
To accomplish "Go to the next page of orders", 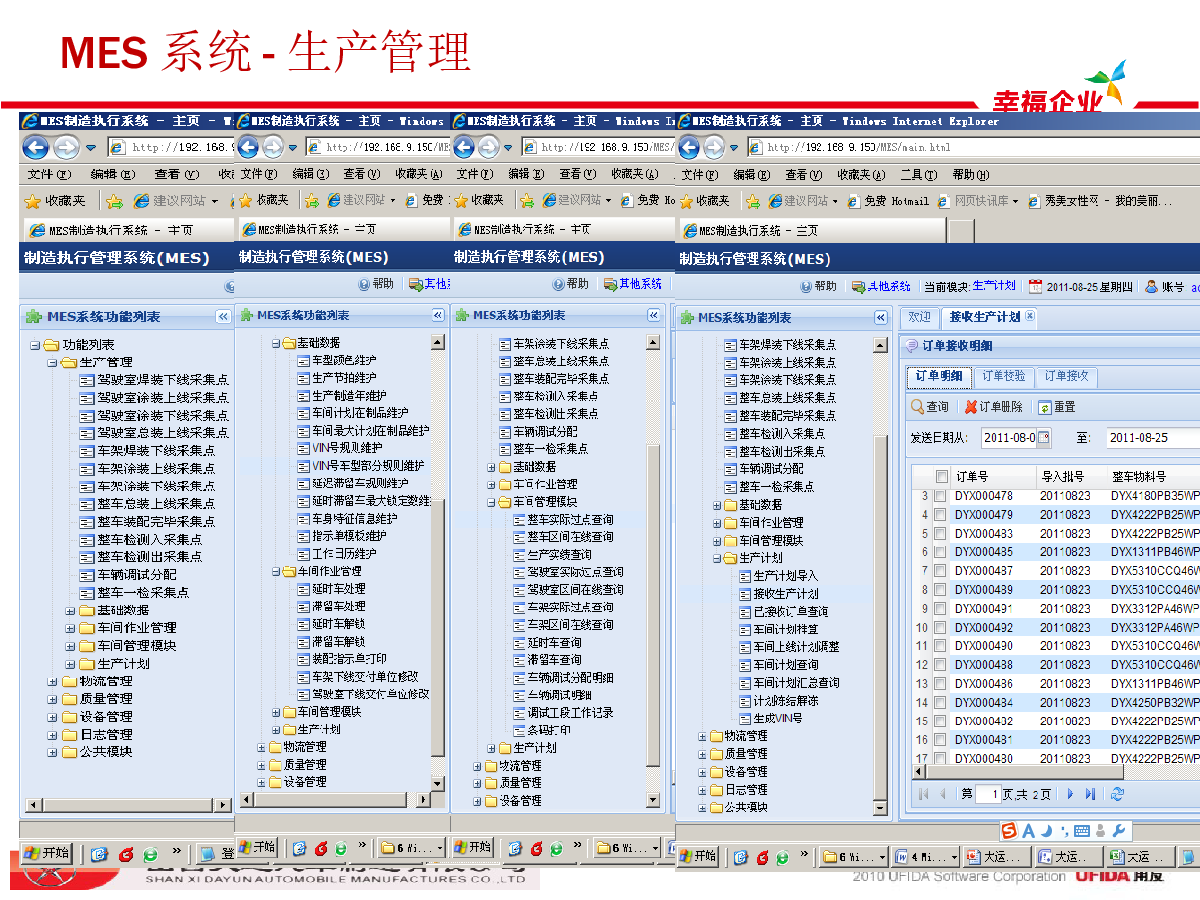I will [1070, 794].
